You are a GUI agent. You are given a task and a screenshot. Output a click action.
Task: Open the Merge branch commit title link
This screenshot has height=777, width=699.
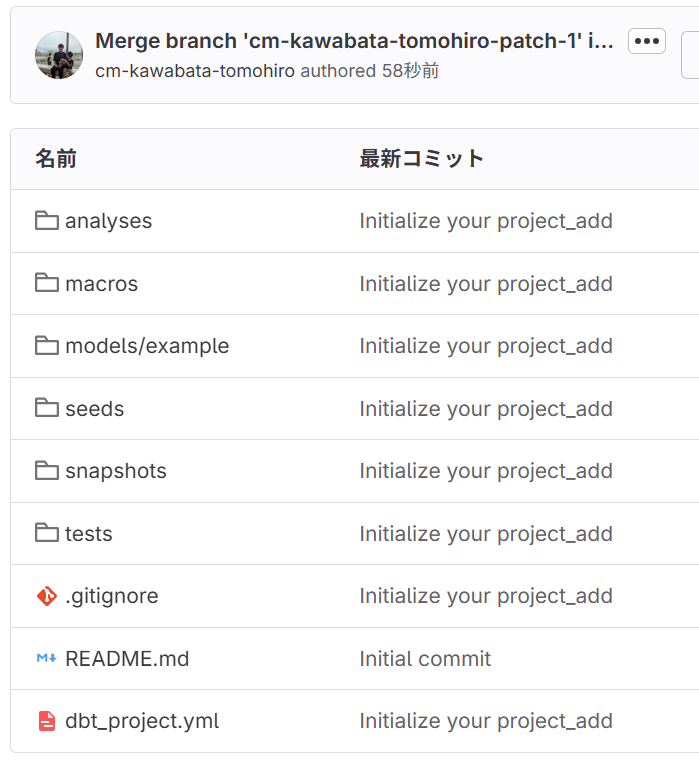[354, 41]
